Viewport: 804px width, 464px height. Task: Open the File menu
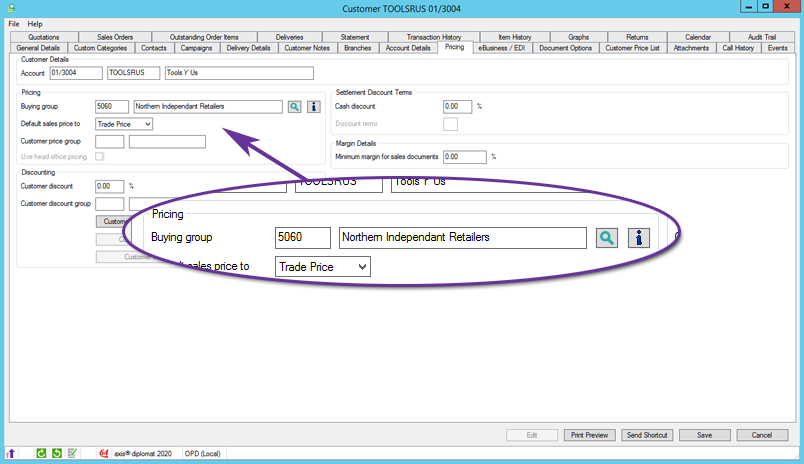coord(14,24)
